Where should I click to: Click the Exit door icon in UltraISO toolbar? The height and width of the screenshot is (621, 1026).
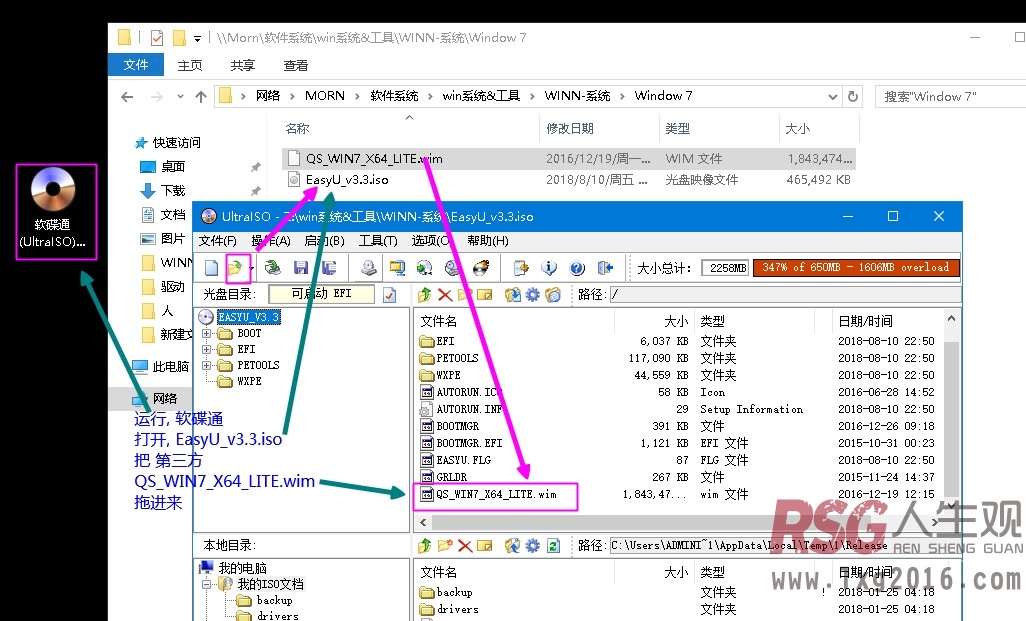pos(605,268)
